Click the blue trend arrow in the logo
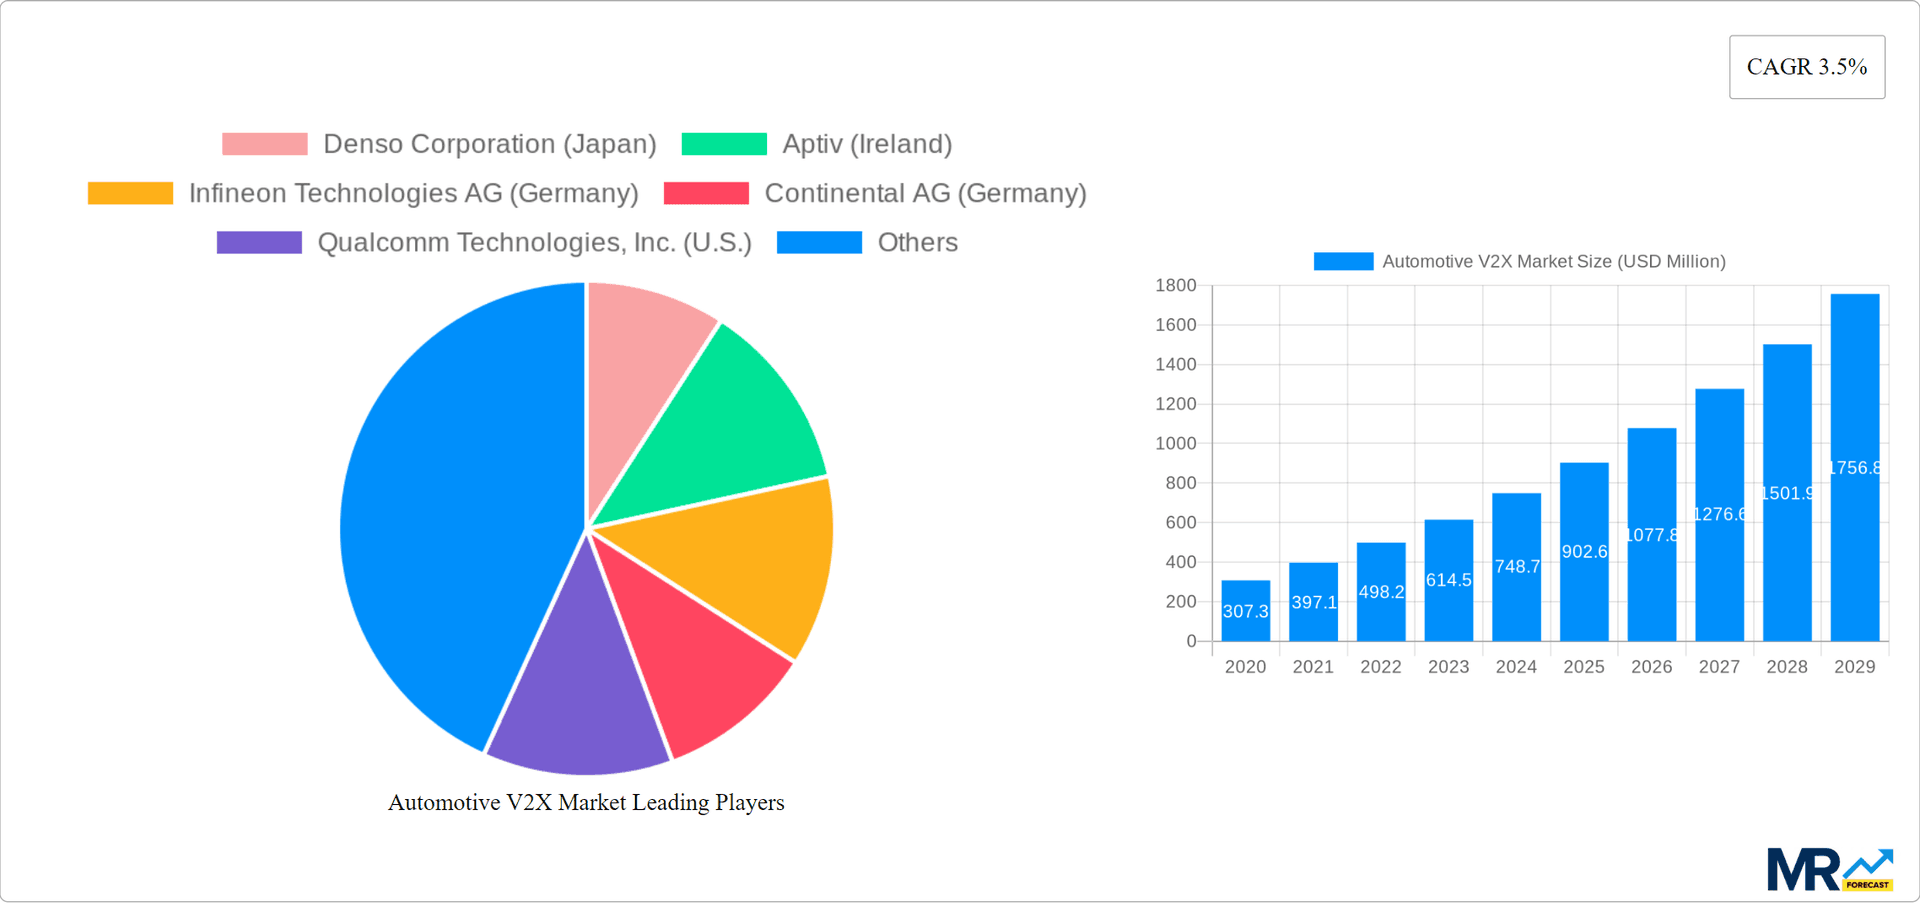 point(1870,862)
